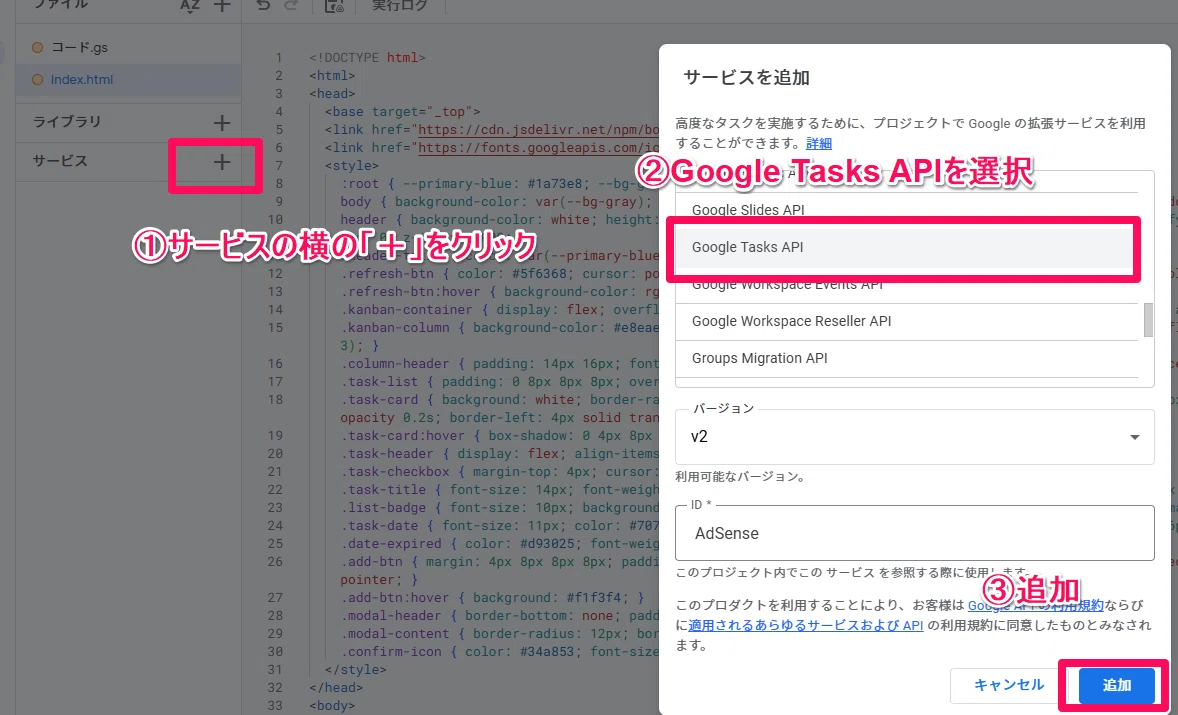Click the <!DOCTYPE html> code line
Image resolution: width=1178 pixels, height=715 pixels.
click(367, 57)
